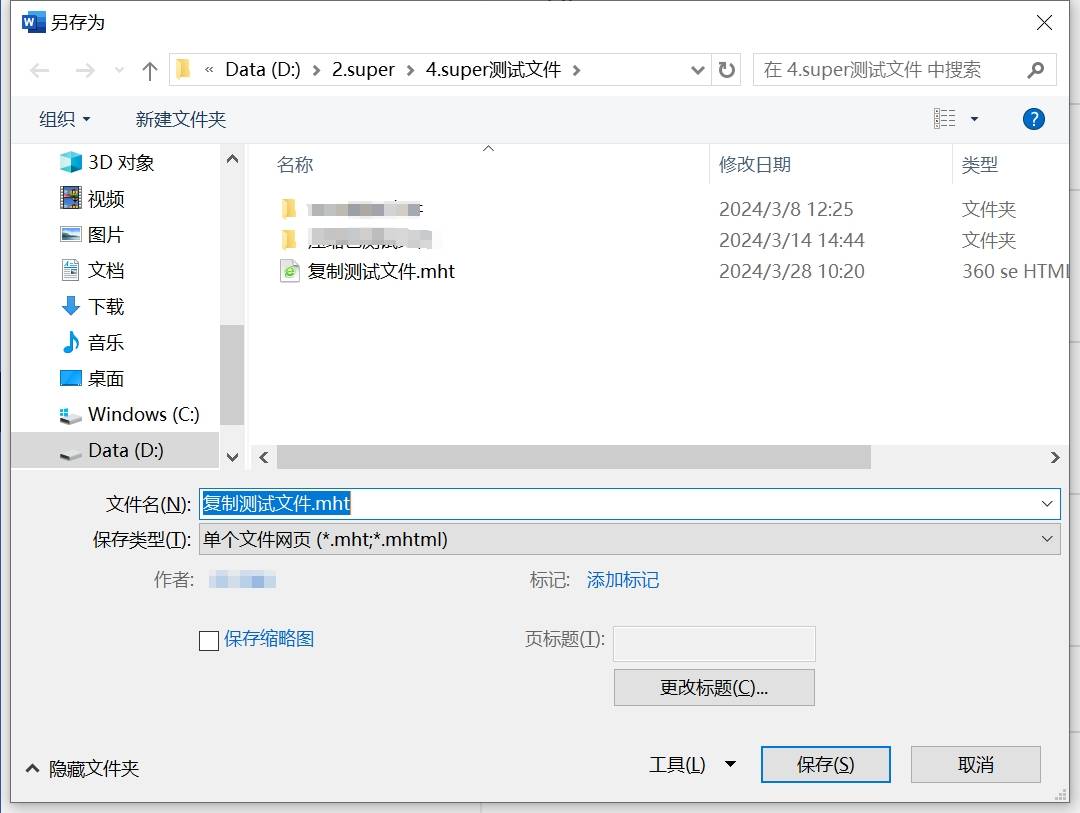The height and width of the screenshot is (813, 1080).
Task: Click the refresh icon next to address bar
Action: click(x=727, y=70)
